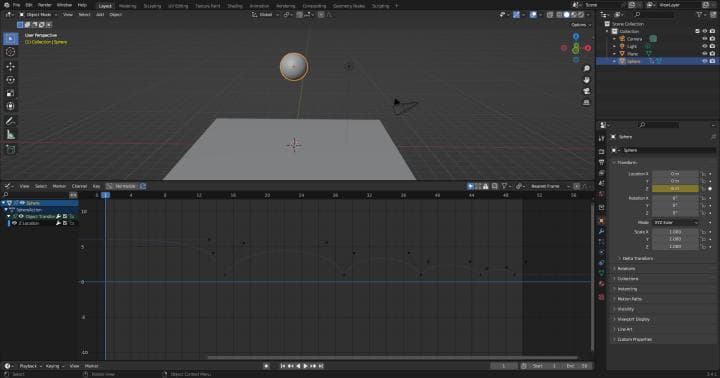This screenshot has height=378, width=720.
Task: Expand the Collections panel
Action: pos(627,279)
